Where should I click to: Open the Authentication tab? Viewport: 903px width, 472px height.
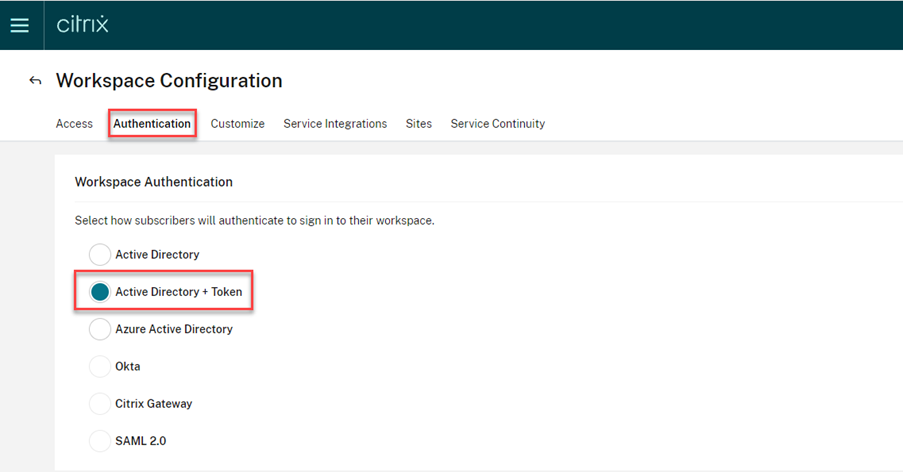tap(152, 124)
